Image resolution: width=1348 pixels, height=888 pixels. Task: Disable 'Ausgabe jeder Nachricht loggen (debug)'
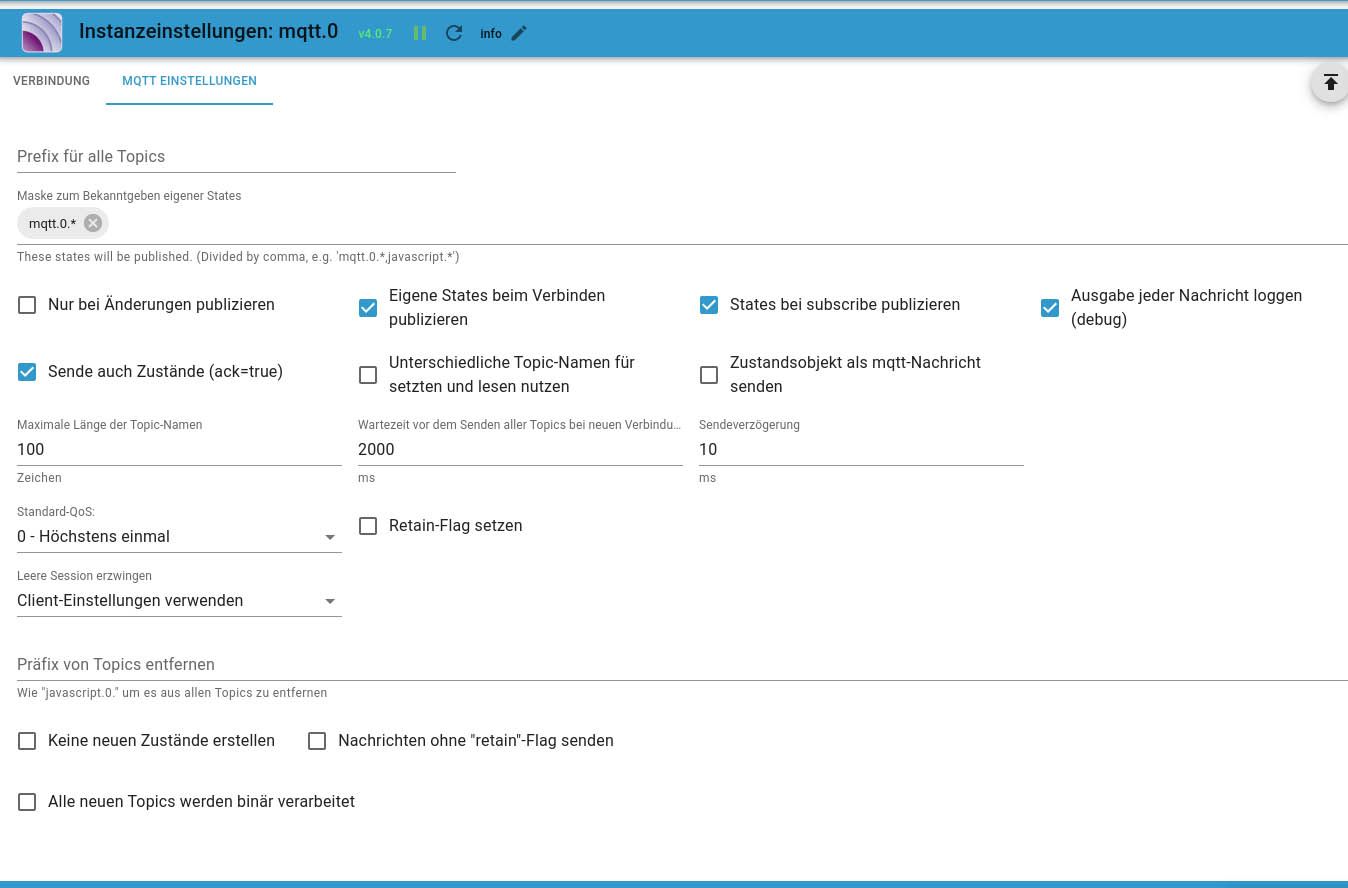pos(1050,307)
